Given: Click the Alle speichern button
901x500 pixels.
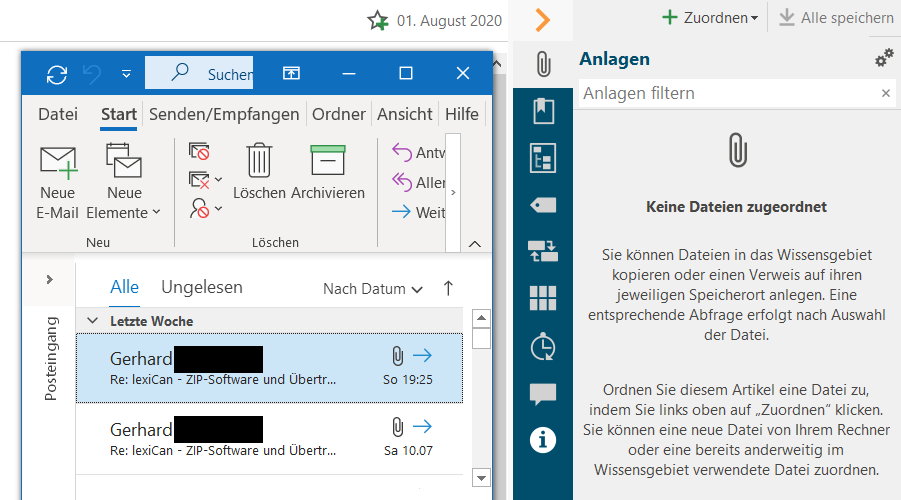Looking at the screenshot, I should [x=836, y=18].
